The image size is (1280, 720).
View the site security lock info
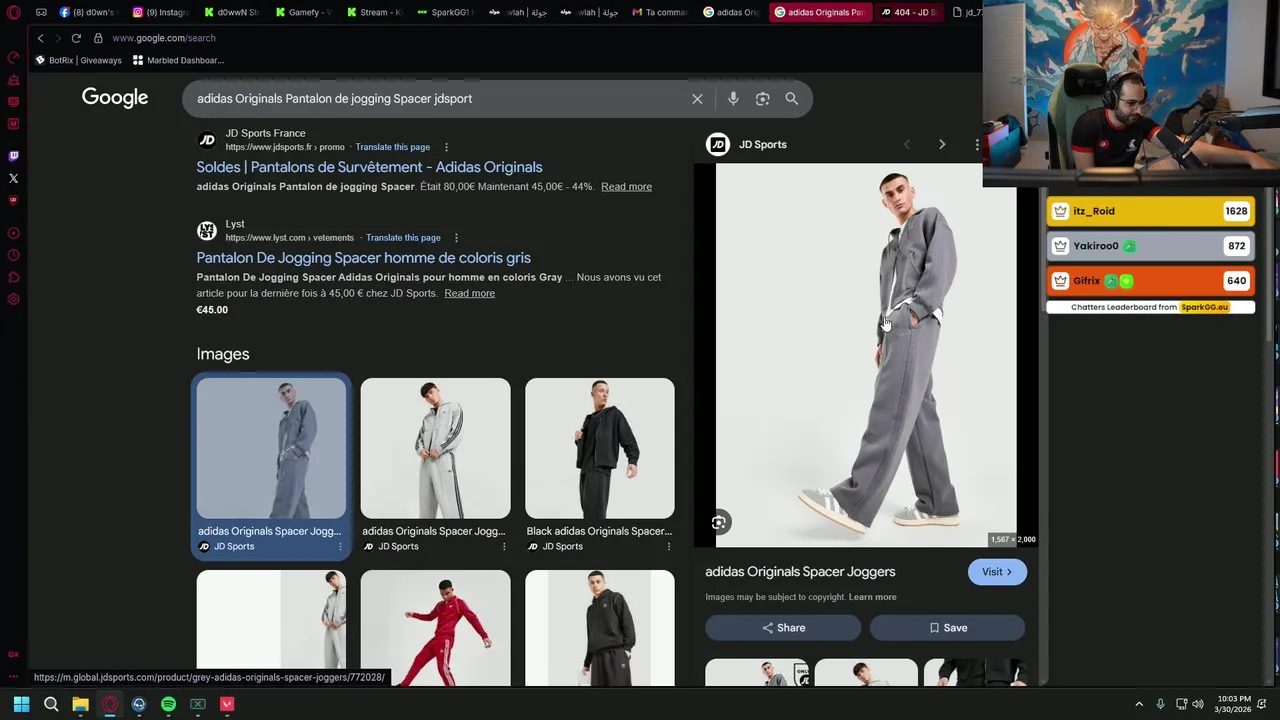(98, 38)
